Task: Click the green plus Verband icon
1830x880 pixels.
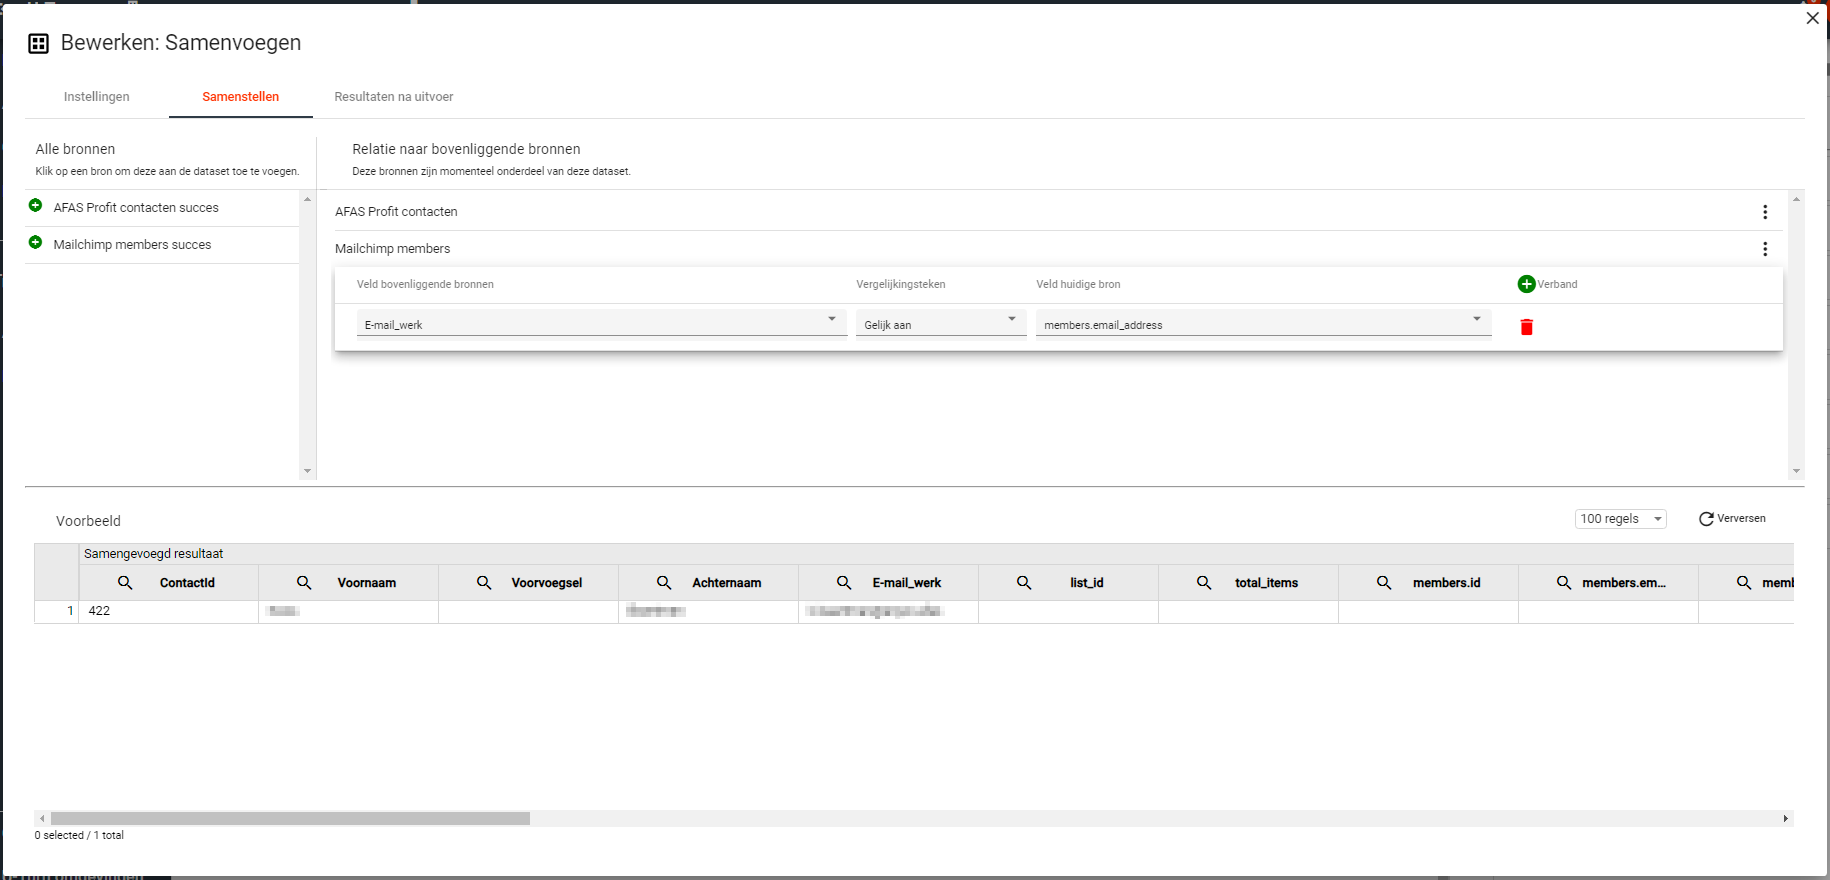Action: coord(1526,284)
